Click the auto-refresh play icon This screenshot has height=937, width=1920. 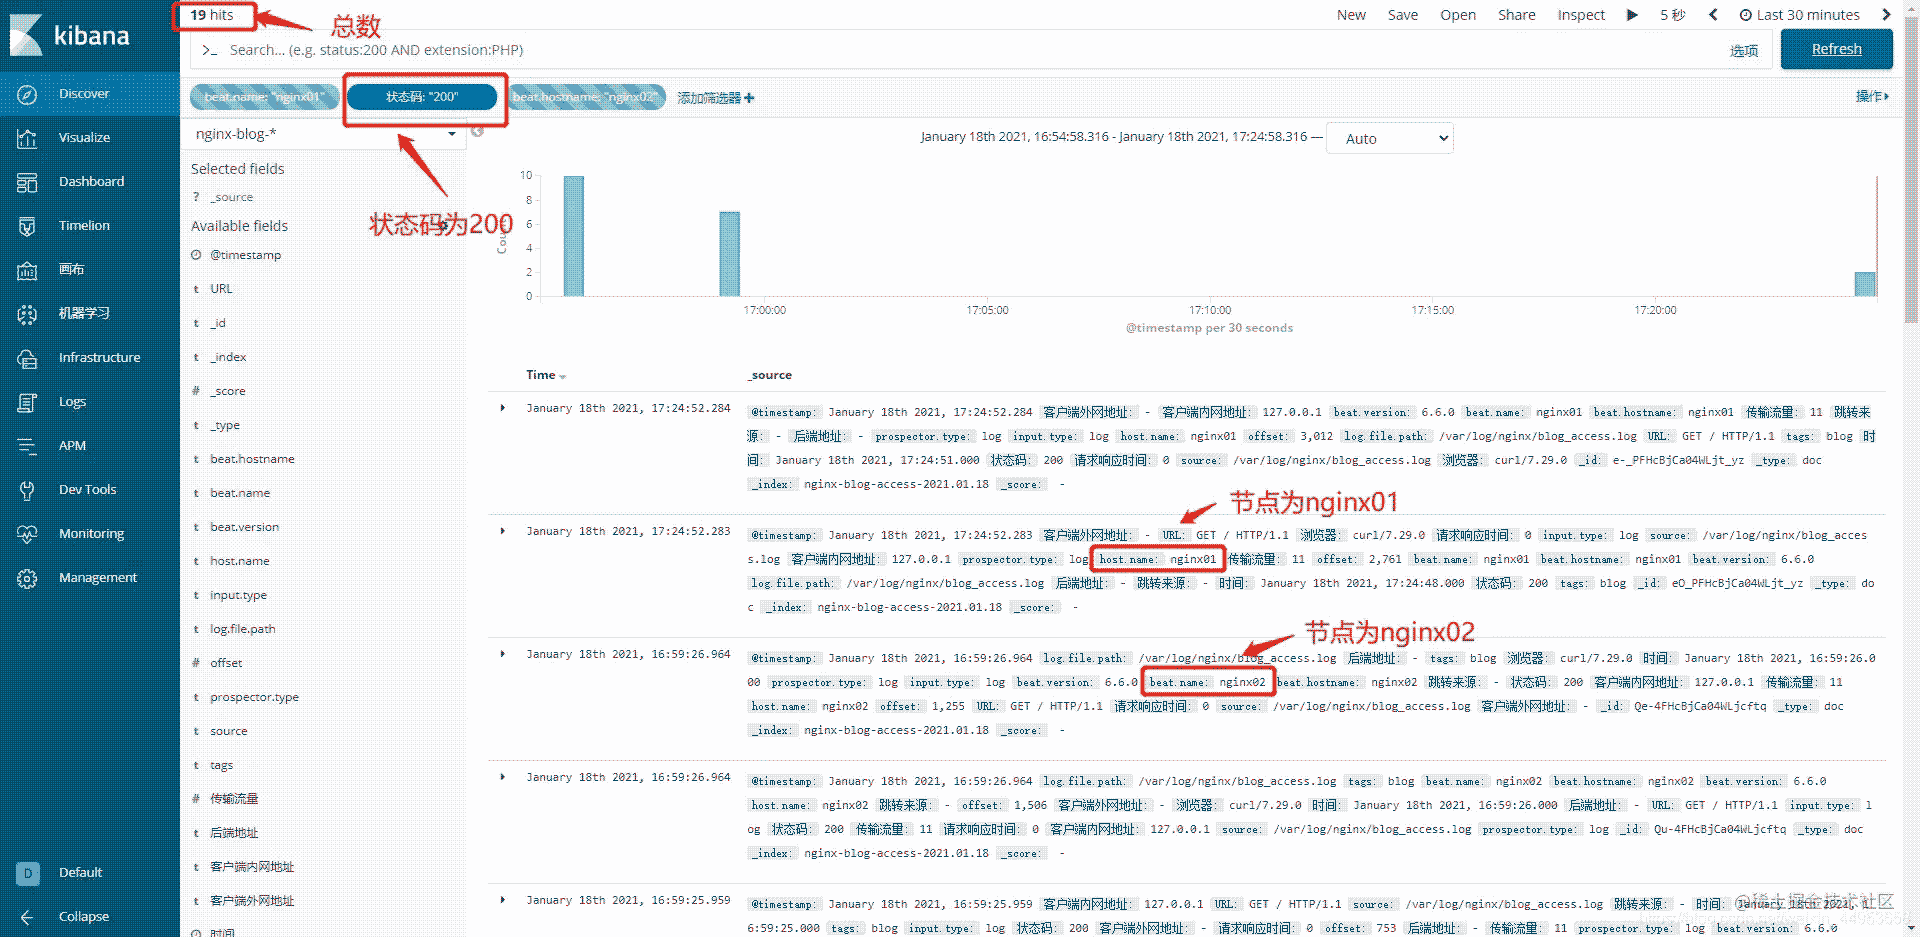pos(1632,15)
